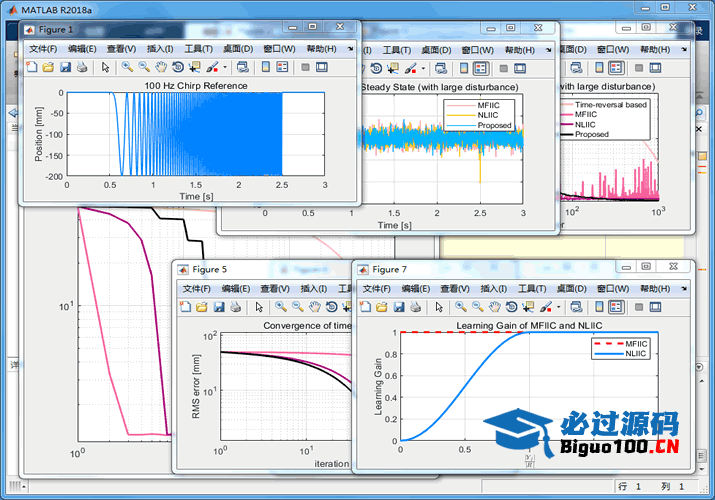Click dock arrow on Time-reversal figure menu bar
This screenshot has height=500, width=715.
coord(684,49)
